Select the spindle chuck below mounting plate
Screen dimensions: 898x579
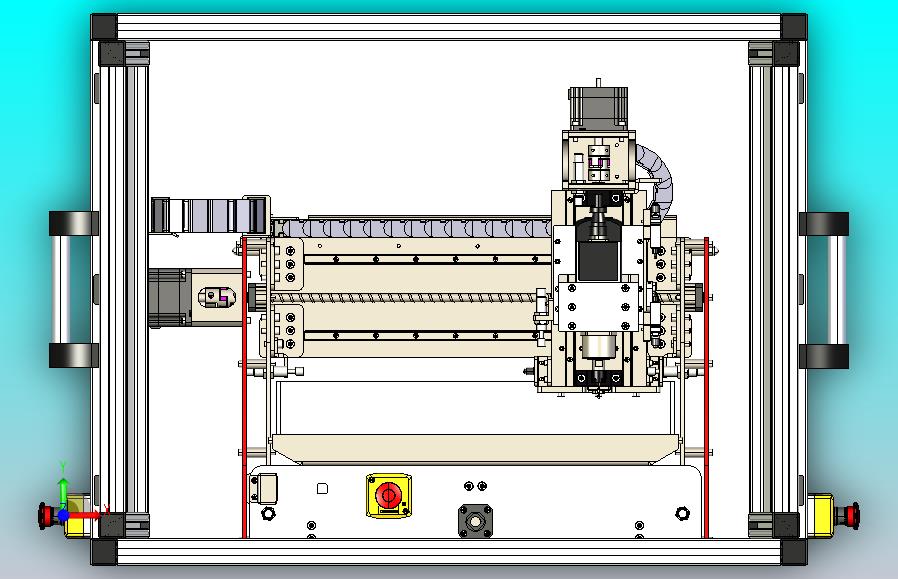(598, 346)
